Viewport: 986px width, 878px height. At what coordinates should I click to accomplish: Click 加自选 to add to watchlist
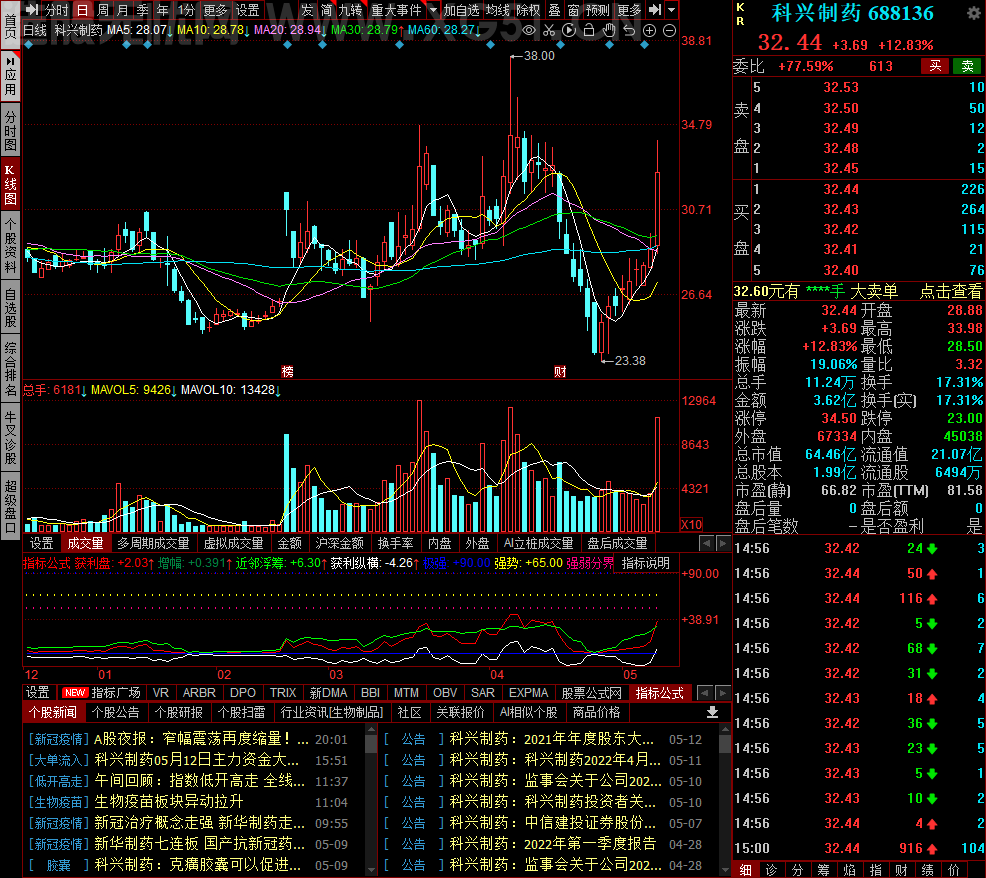pos(462,10)
